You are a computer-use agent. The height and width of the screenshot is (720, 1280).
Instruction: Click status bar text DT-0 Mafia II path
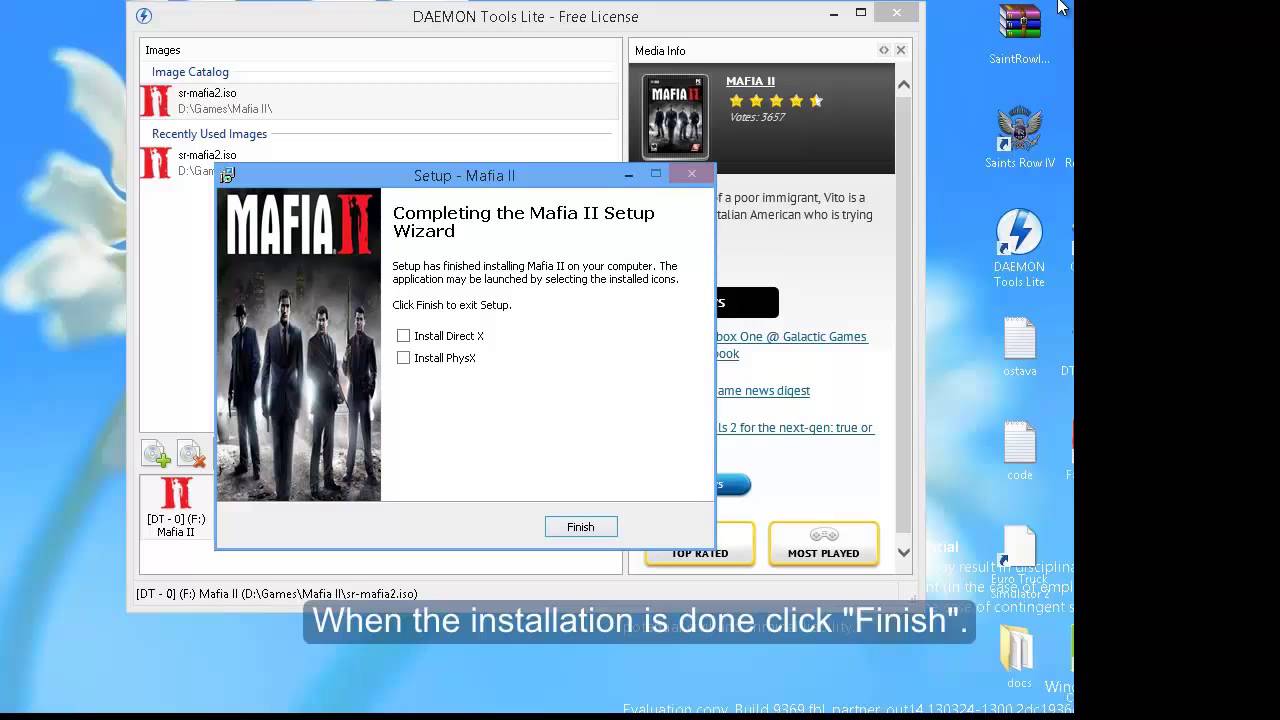pos(277,594)
